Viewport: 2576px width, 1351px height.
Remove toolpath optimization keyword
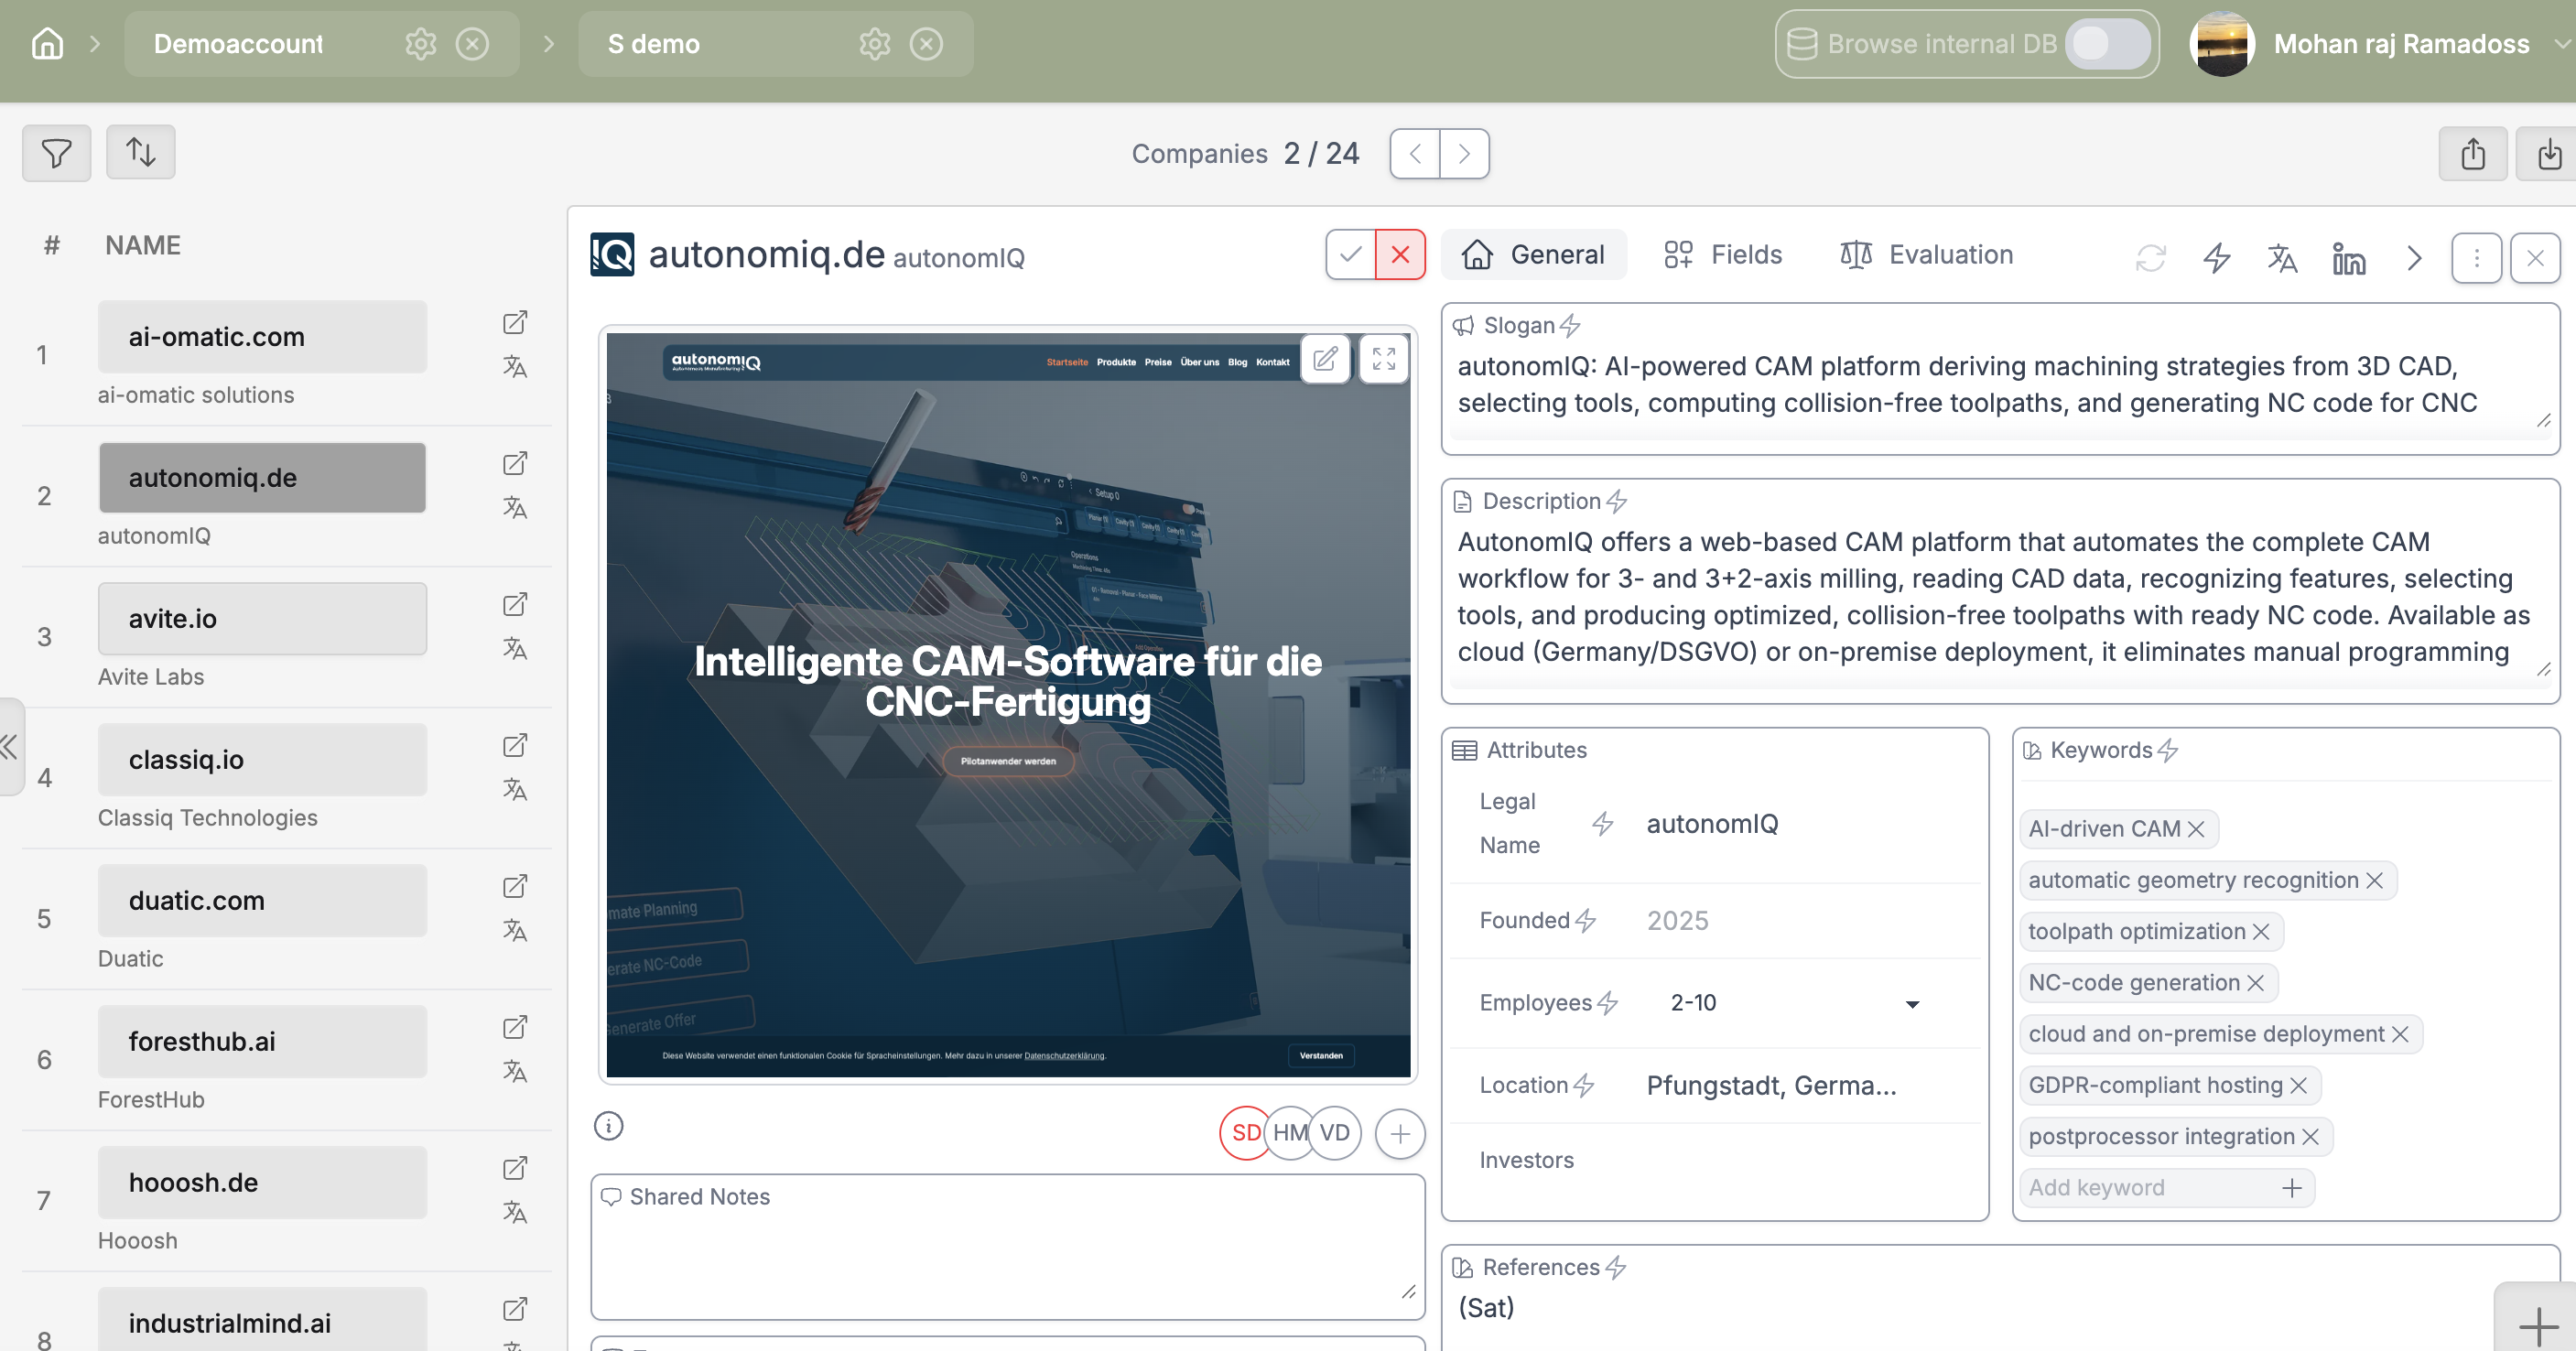point(2261,932)
